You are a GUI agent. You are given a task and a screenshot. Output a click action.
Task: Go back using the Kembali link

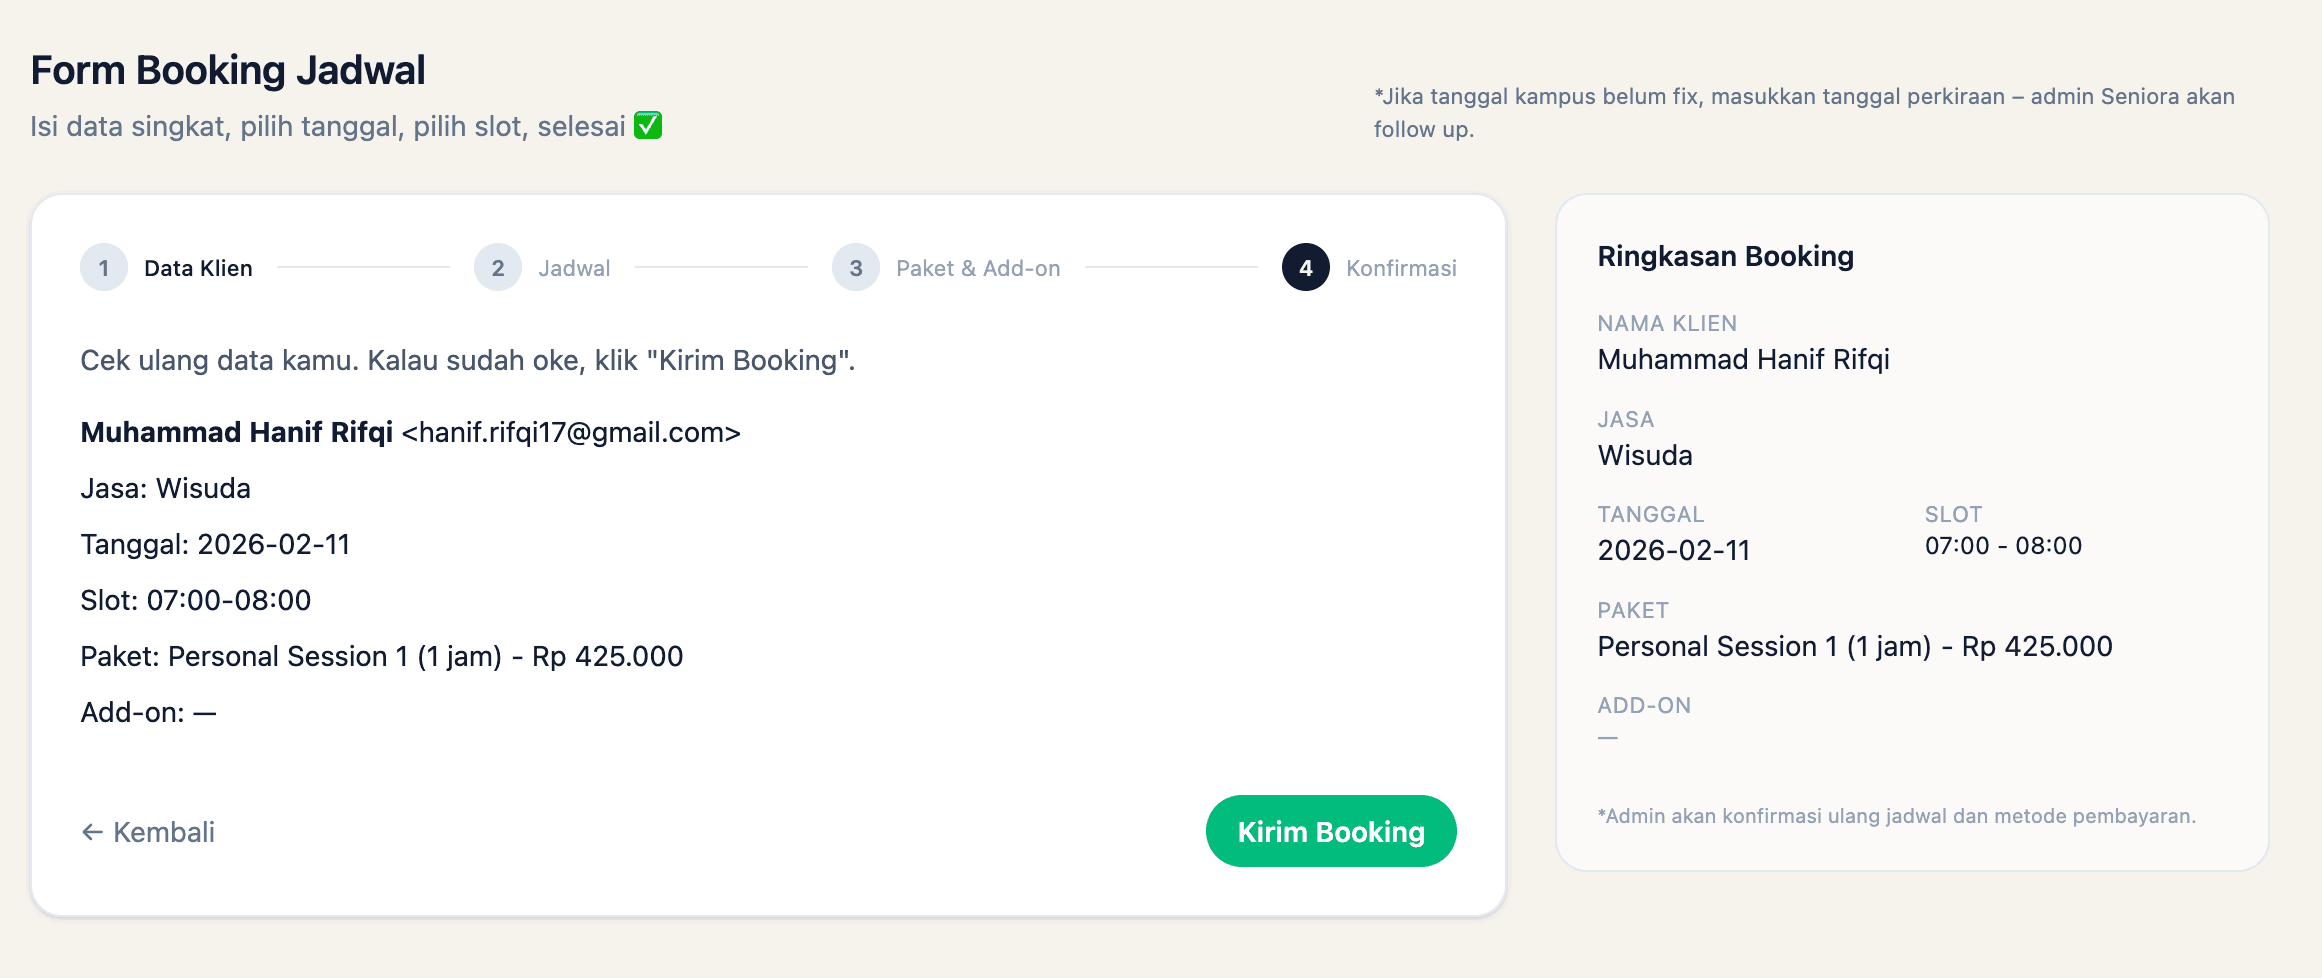pos(164,832)
